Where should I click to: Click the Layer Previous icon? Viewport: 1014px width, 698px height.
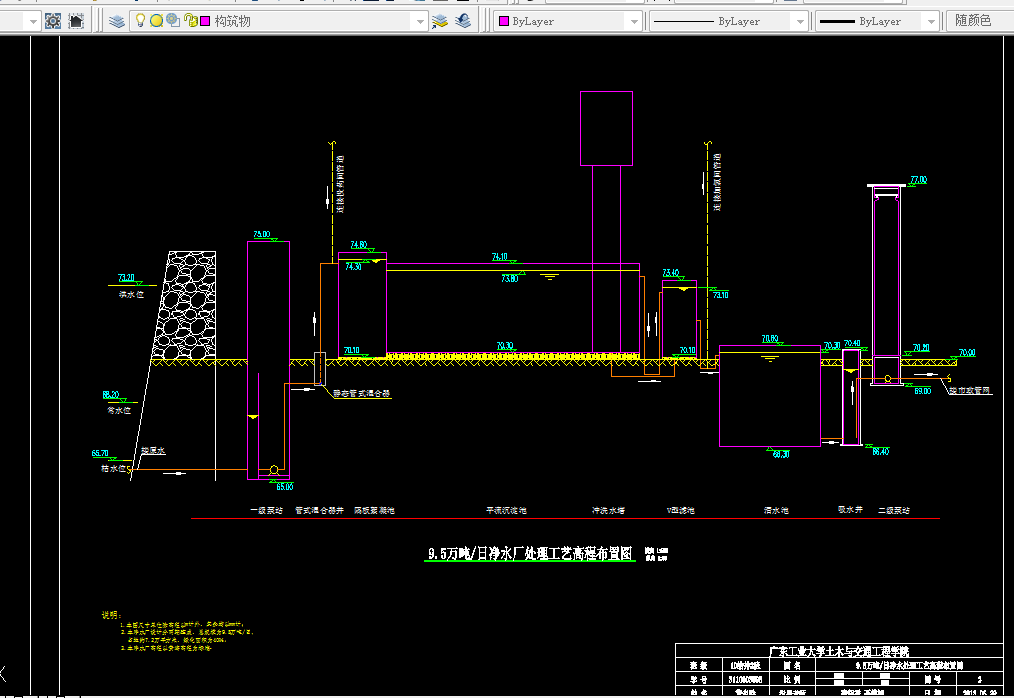coord(463,21)
